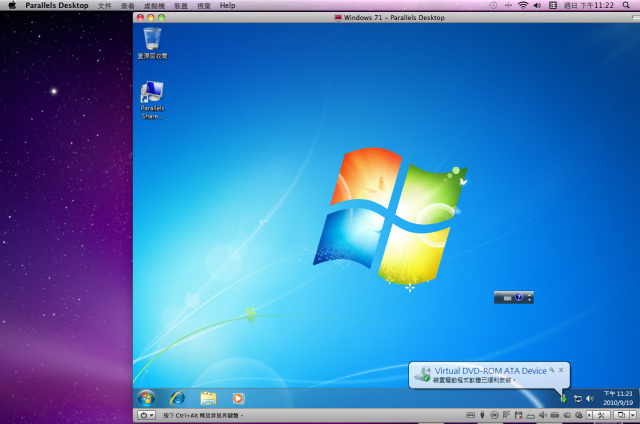Screen dimensions: 640x424
Task: Launch Internet Explorer from Windows taskbar
Action: pyautogui.click(x=178, y=398)
